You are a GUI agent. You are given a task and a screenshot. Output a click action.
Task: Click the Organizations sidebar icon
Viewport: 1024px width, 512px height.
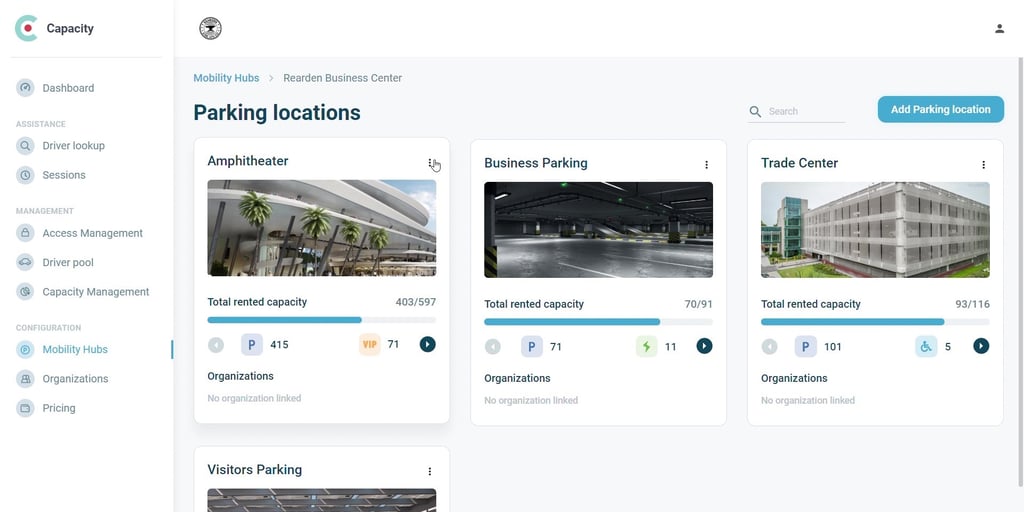point(25,379)
